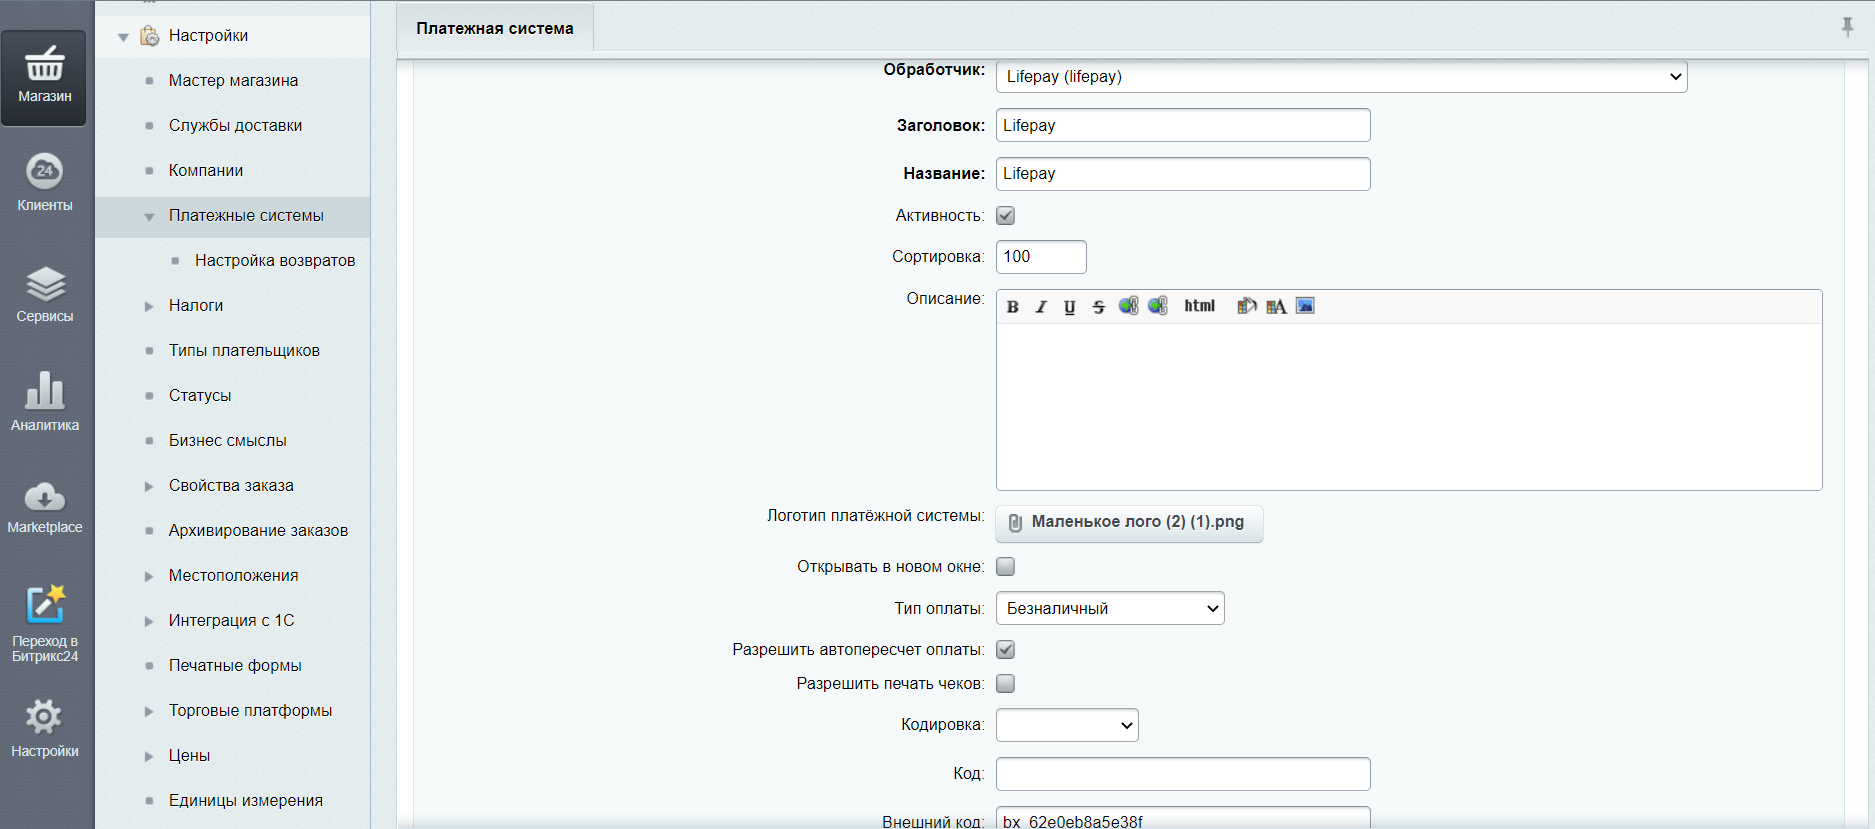
Task: Remove hyperlink in the description editor
Action: [x=1158, y=306]
